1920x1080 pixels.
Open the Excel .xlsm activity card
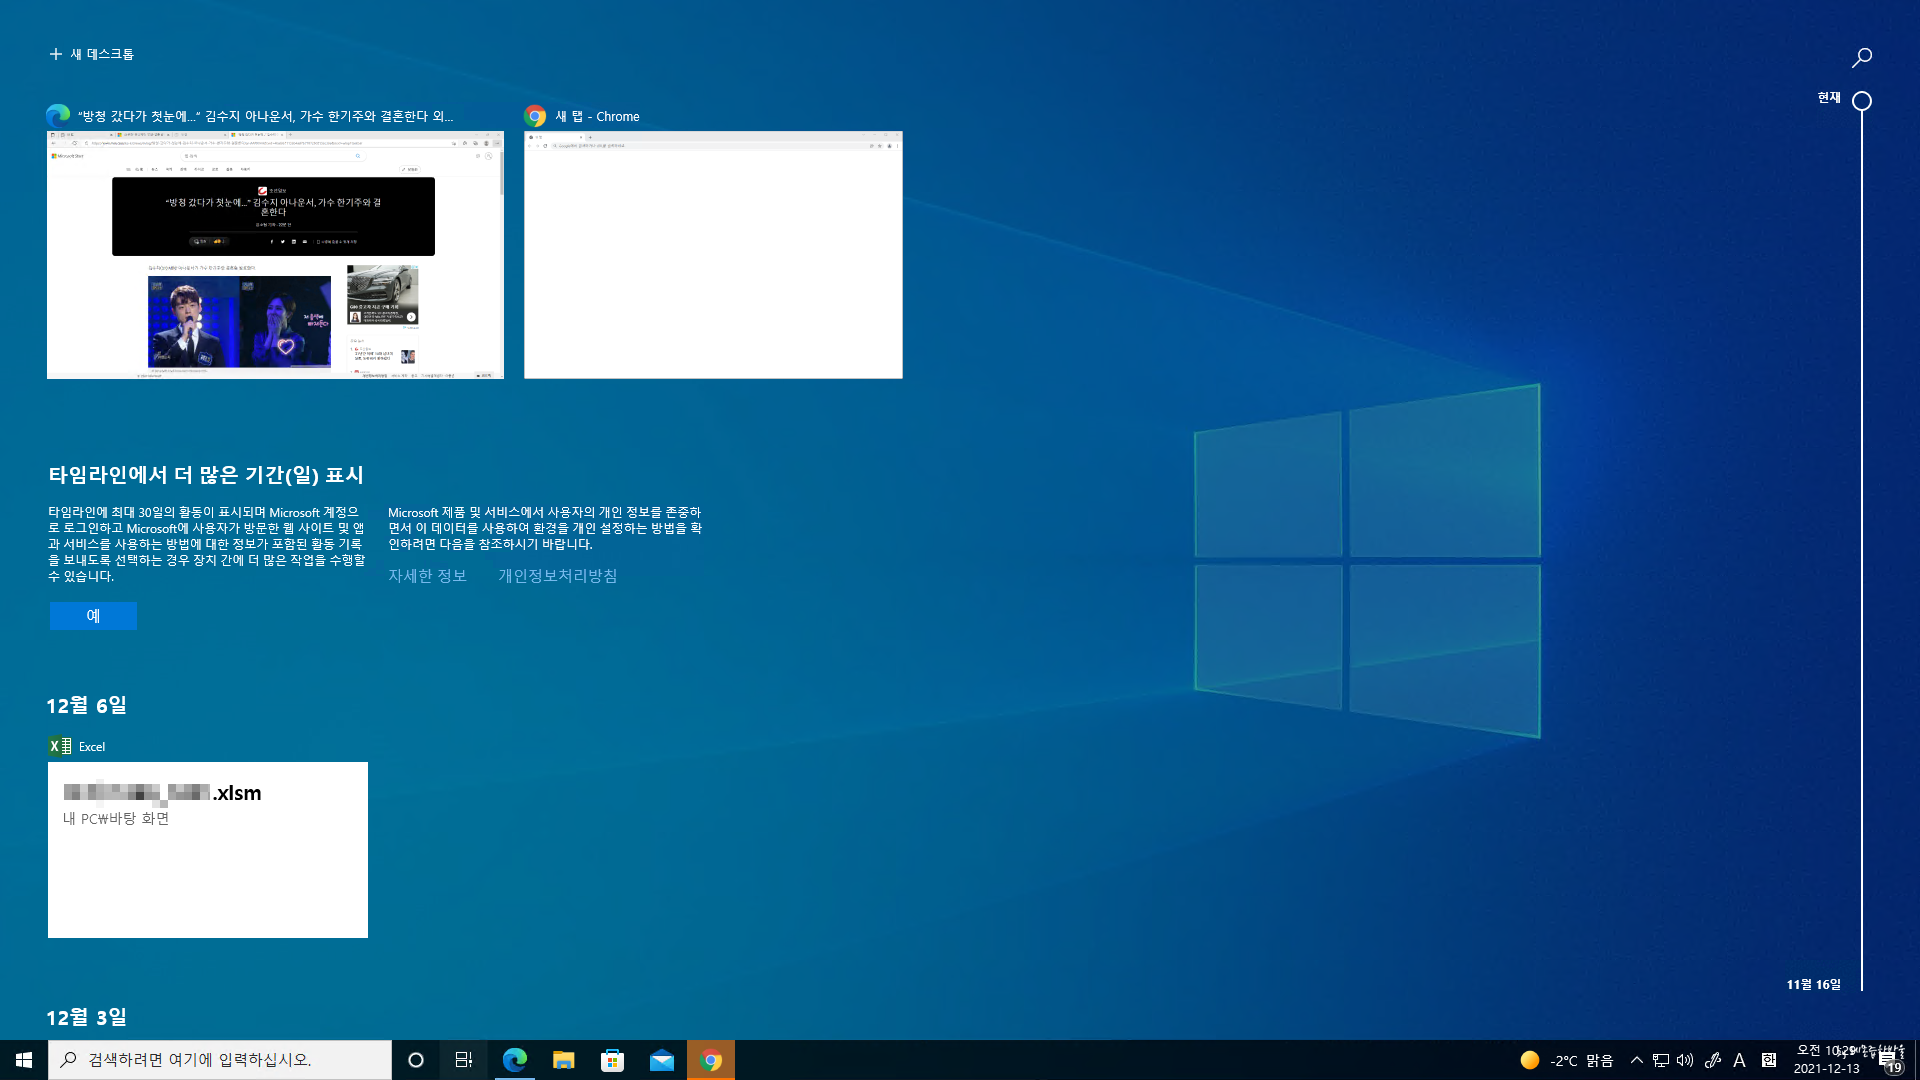pos(208,850)
